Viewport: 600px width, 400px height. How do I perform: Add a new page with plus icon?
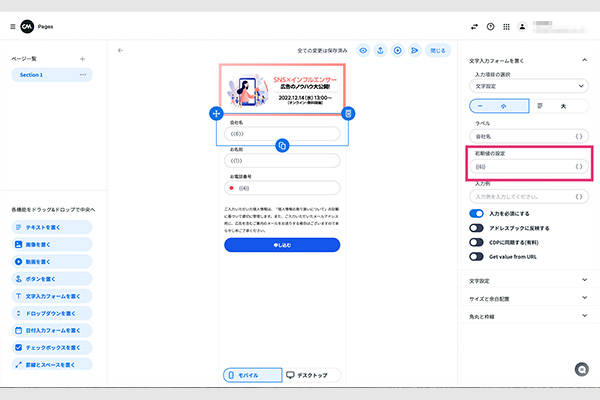[83, 59]
